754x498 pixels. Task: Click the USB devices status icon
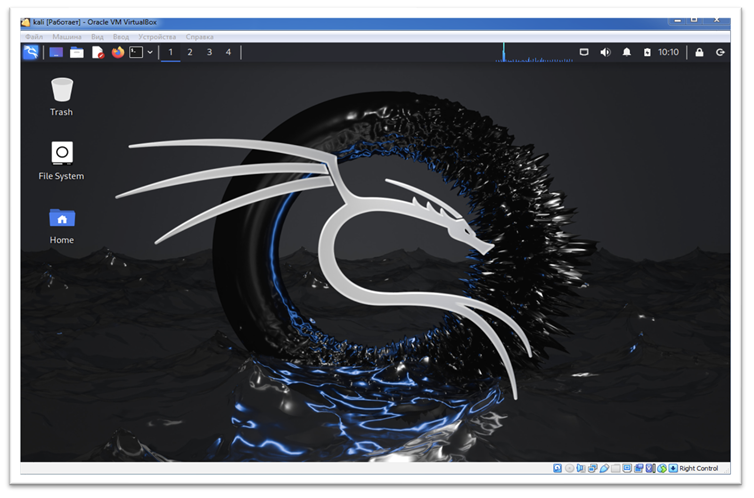pos(604,468)
